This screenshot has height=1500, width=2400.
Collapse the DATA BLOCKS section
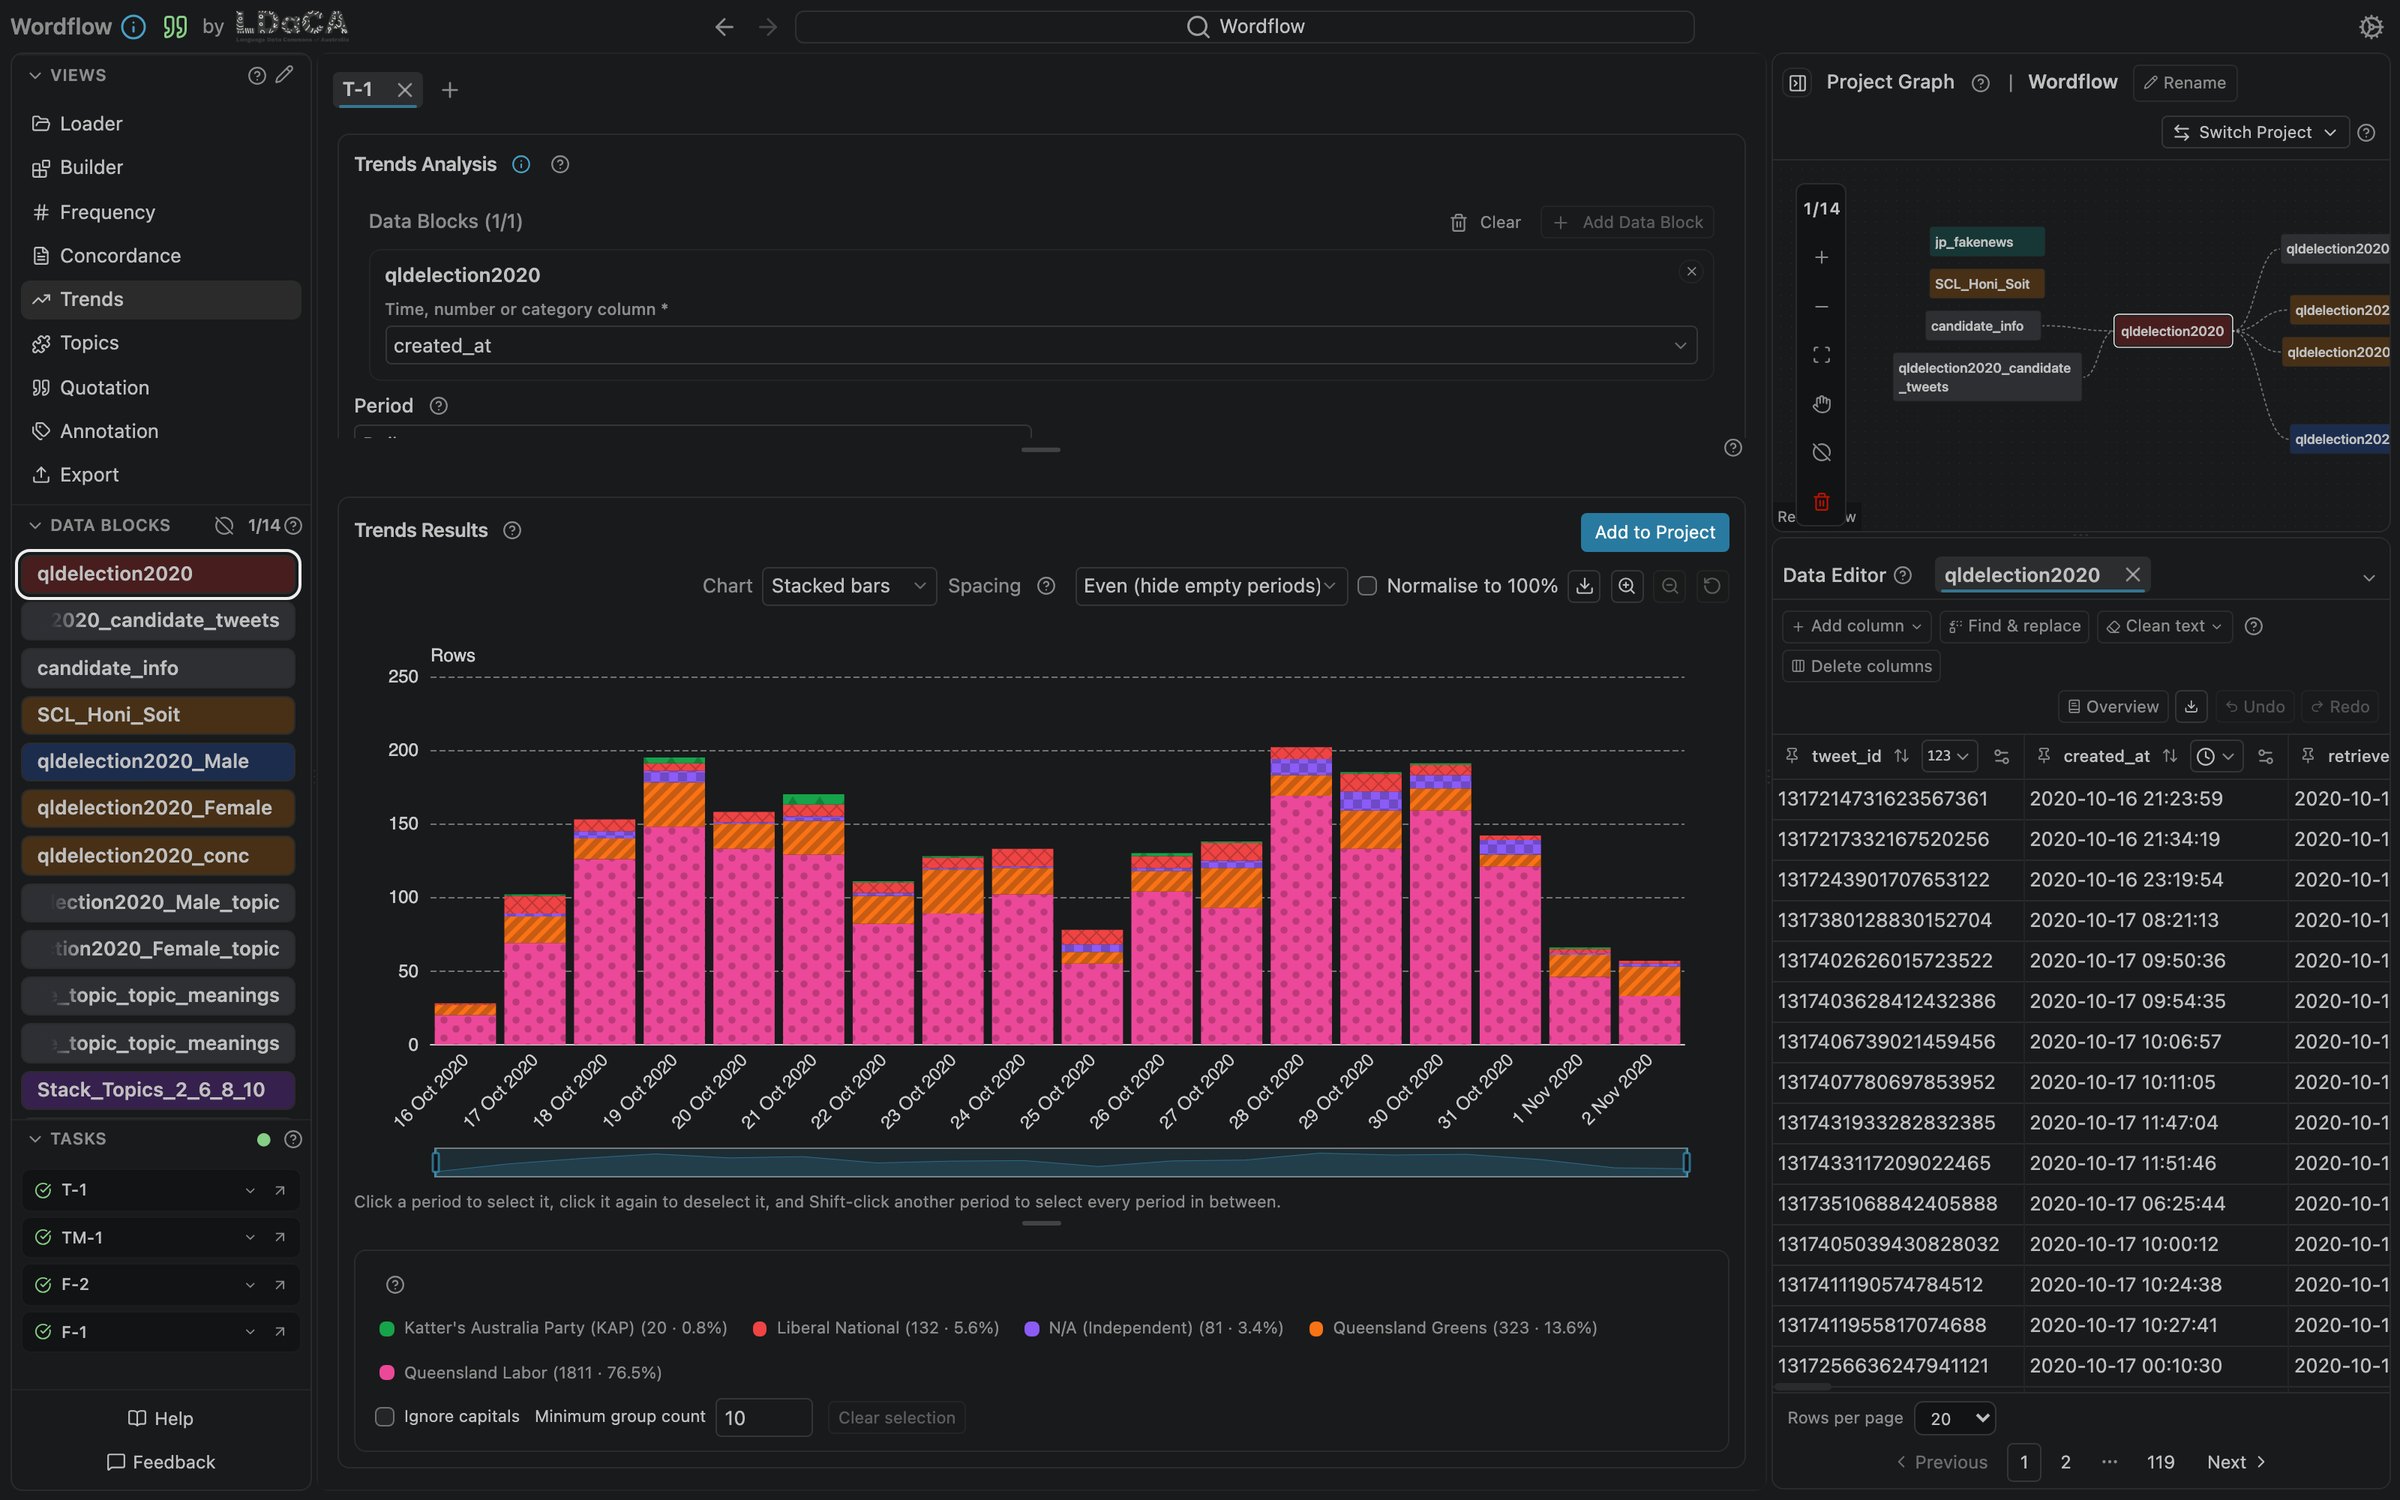(x=35, y=526)
